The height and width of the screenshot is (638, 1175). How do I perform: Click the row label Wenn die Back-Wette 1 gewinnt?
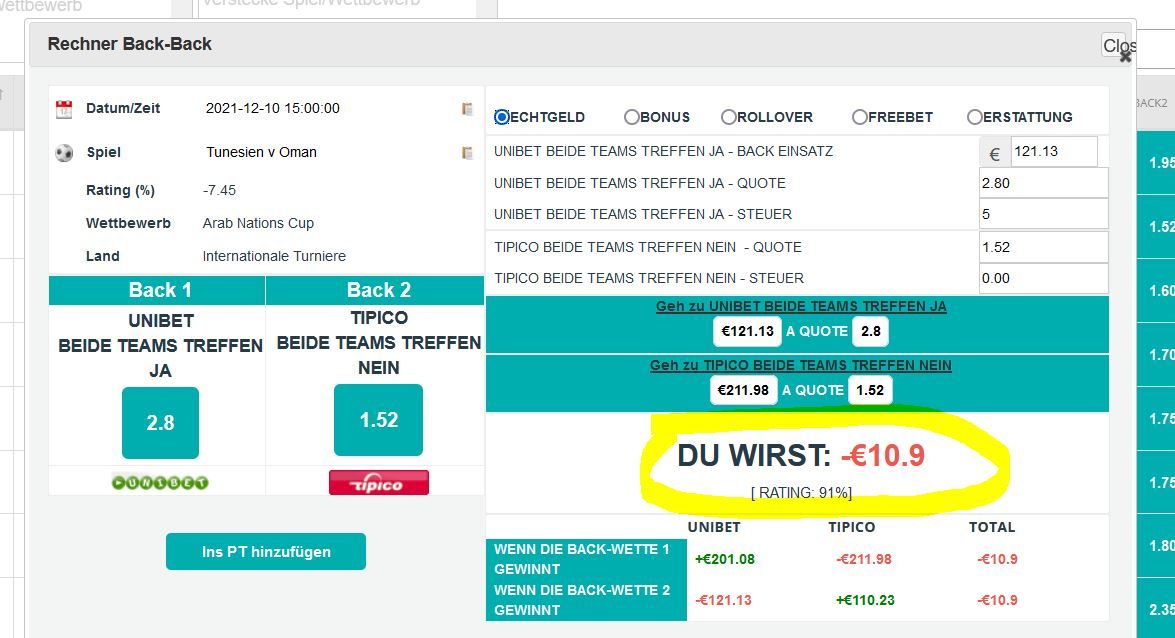click(x=586, y=559)
